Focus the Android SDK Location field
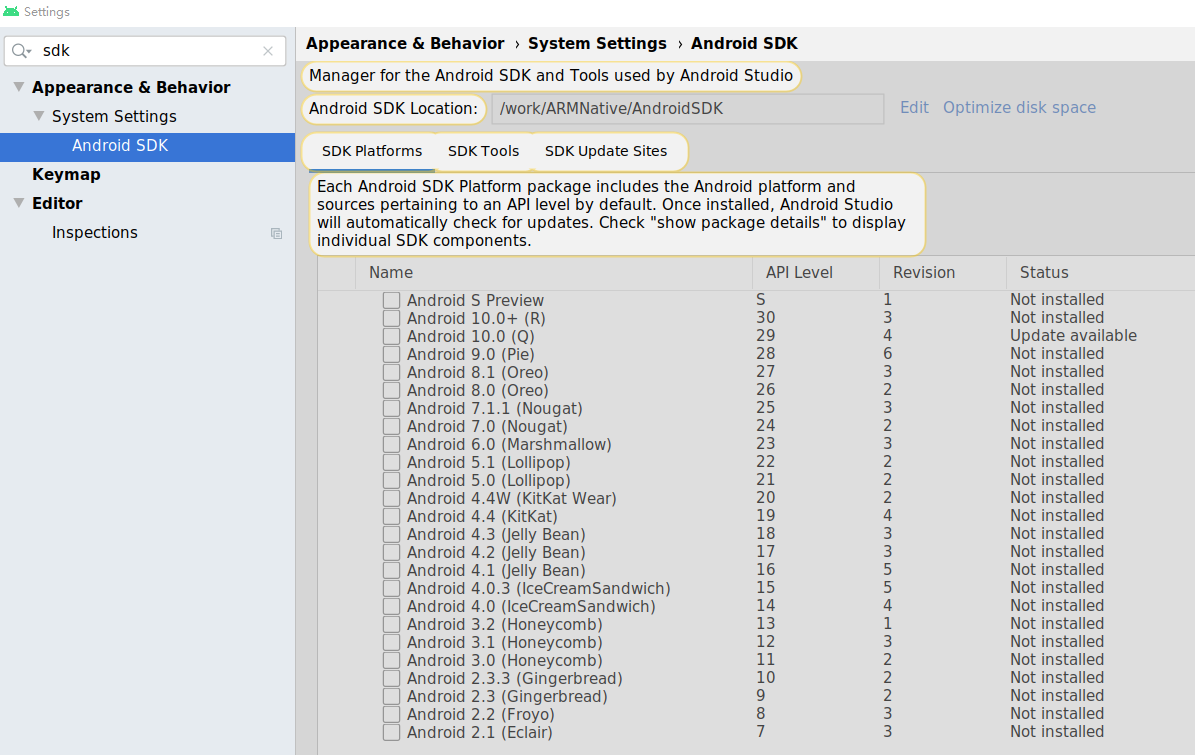1195x755 pixels. 687,108
